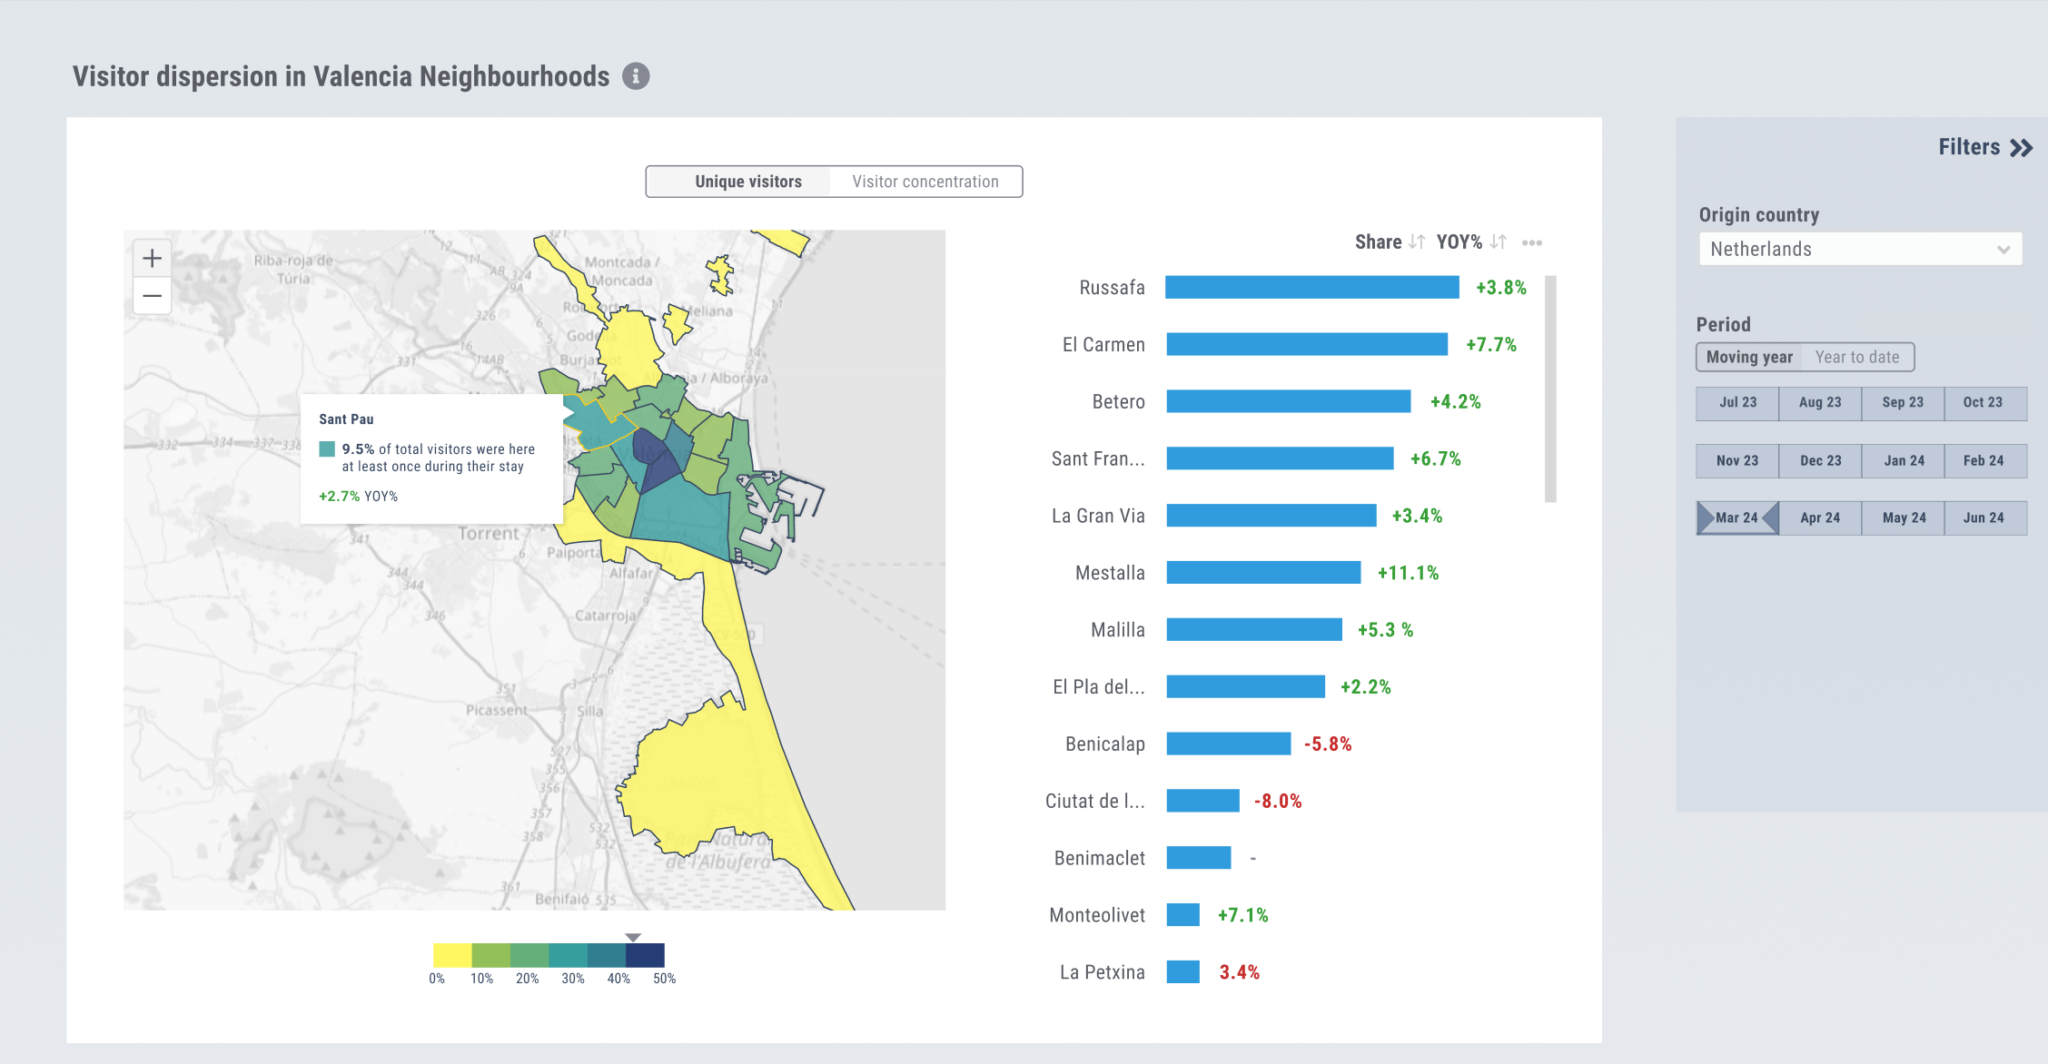The image size is (2048, 1064).
Task: Click the Betero +4.2% value
Action: click(1455, 402)
